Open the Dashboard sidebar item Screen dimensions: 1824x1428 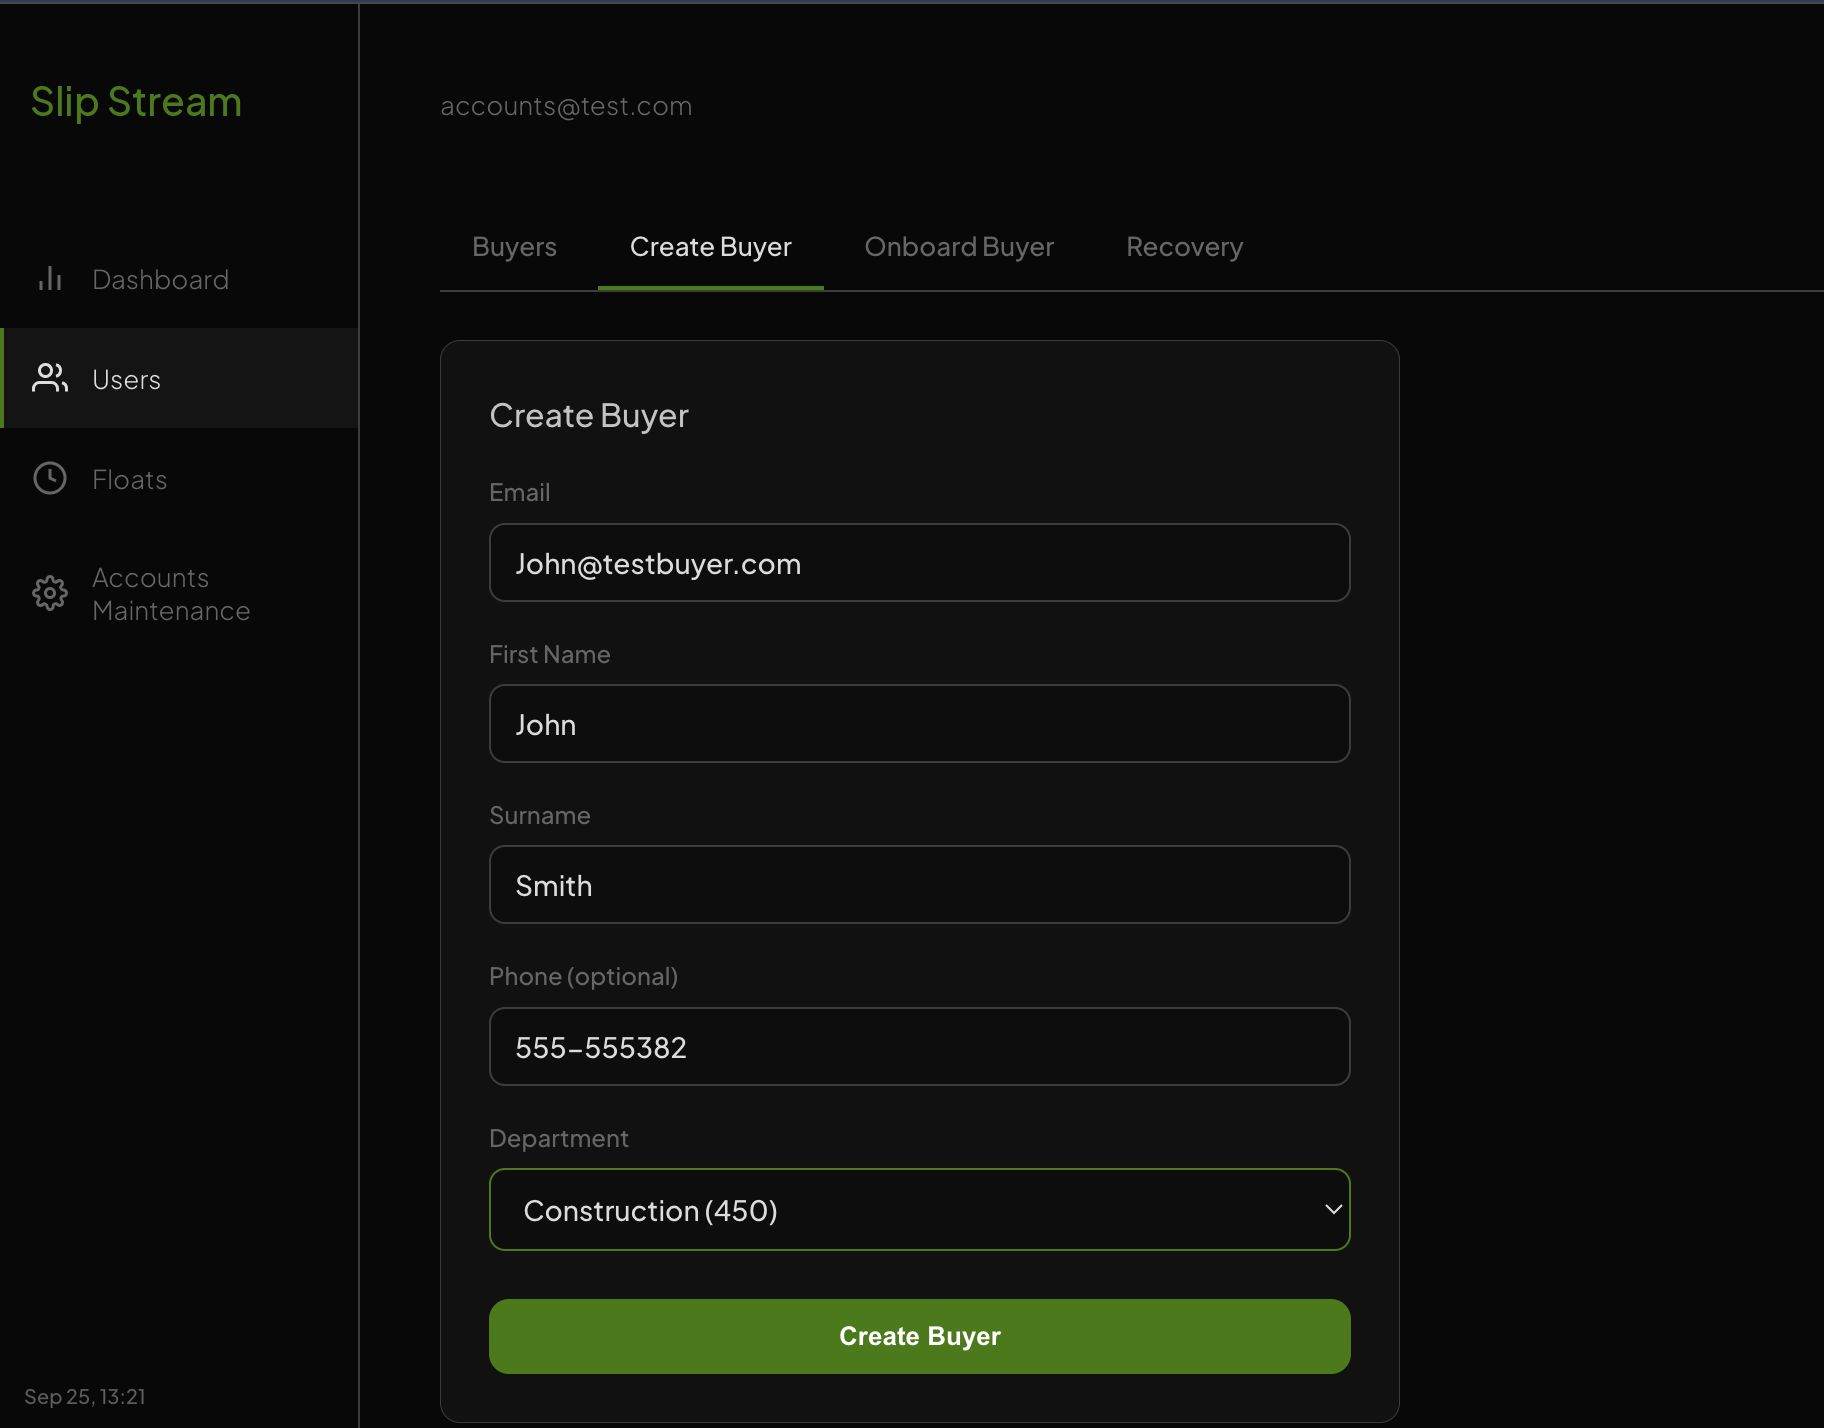pyautogui.click(x=179, y=279)
